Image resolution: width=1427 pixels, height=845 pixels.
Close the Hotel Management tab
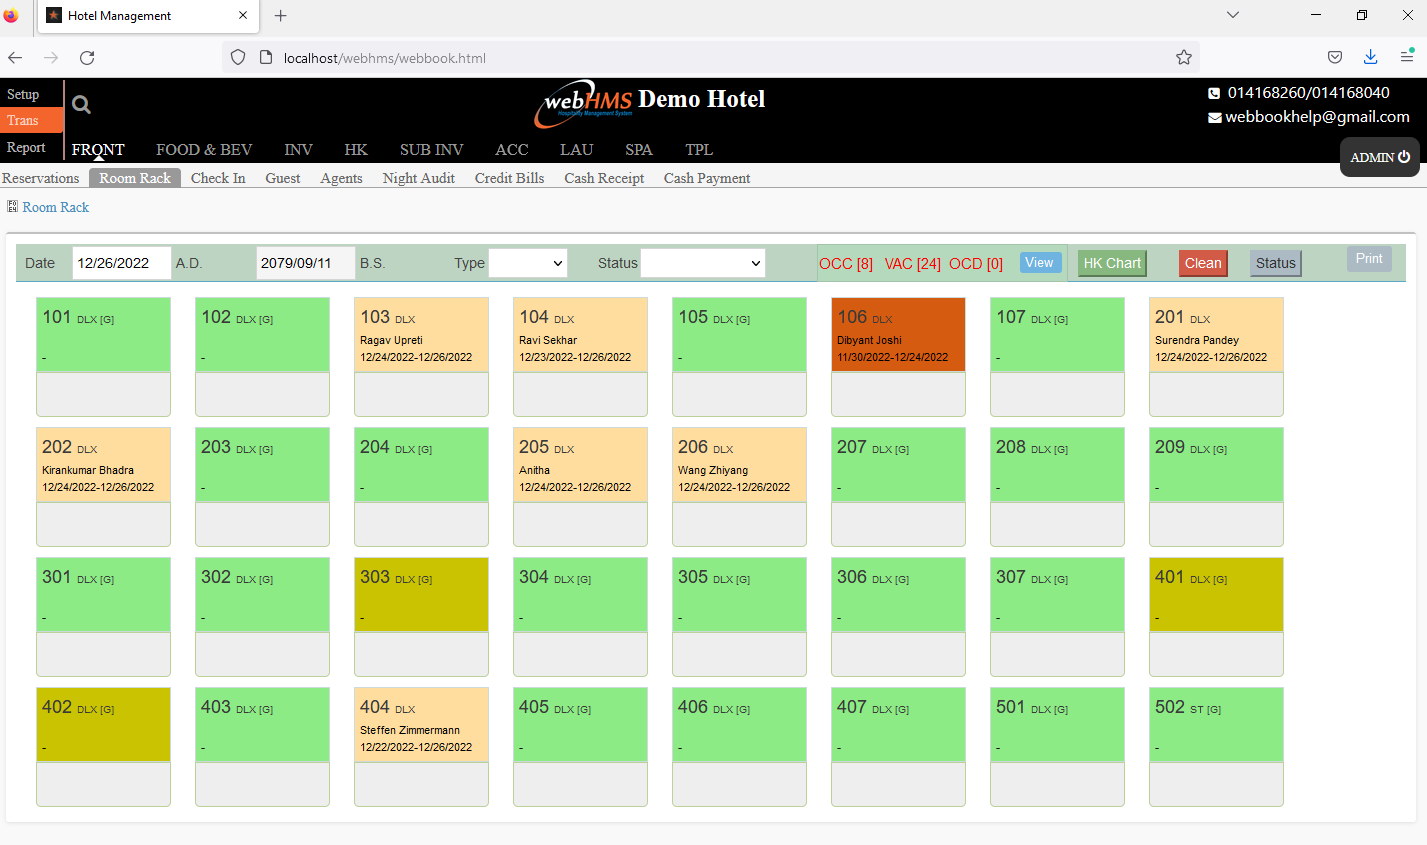243,16
